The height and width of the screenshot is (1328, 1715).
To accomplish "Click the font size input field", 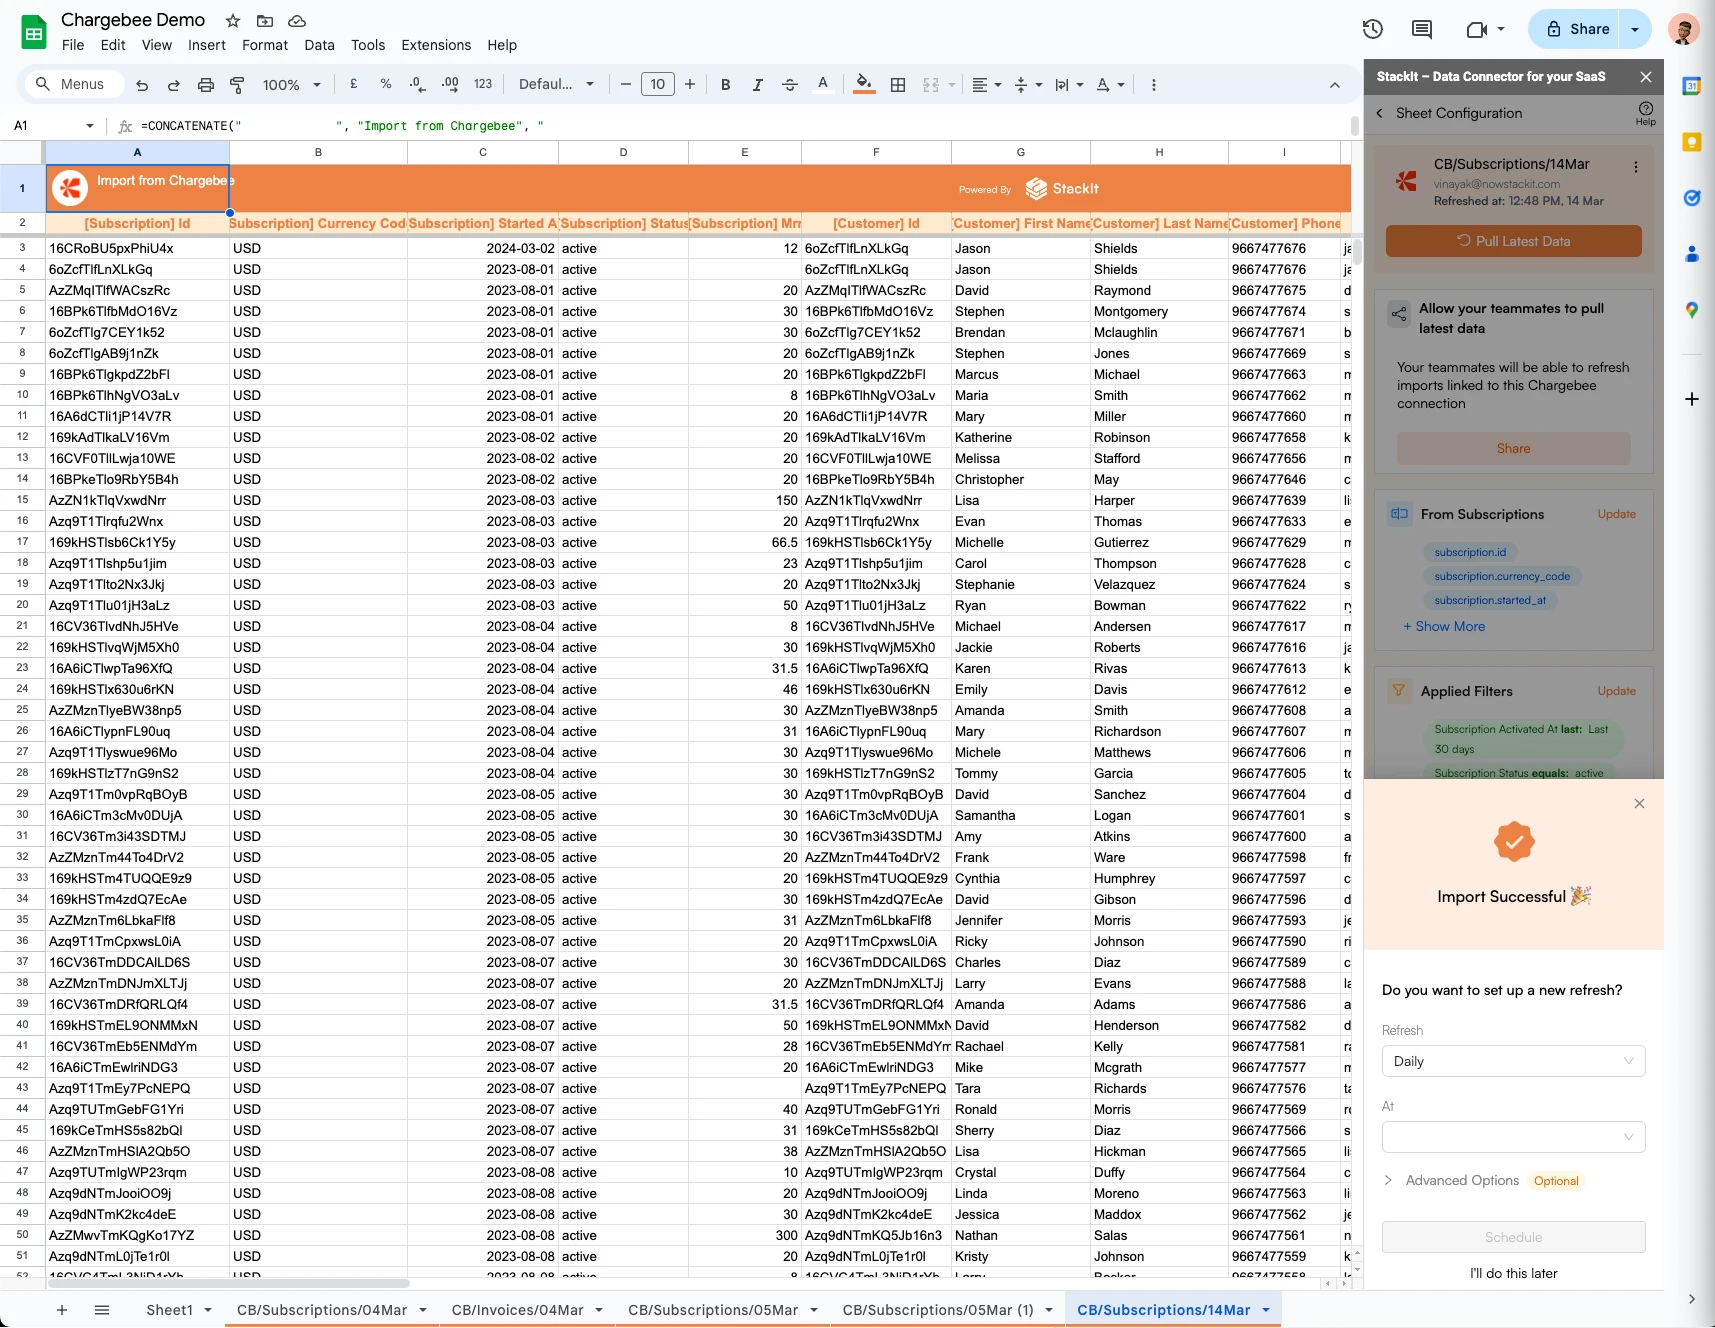I will point(658,85).
